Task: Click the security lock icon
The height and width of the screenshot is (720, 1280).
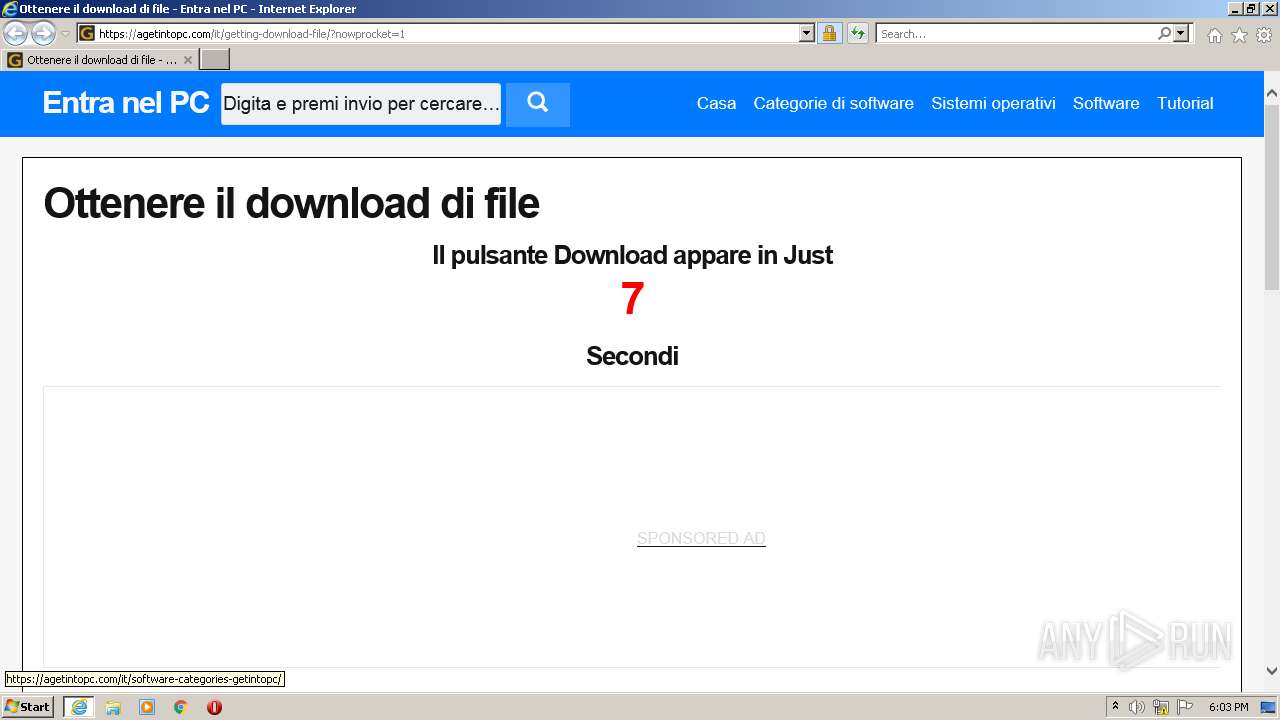Action: point(829,33)
